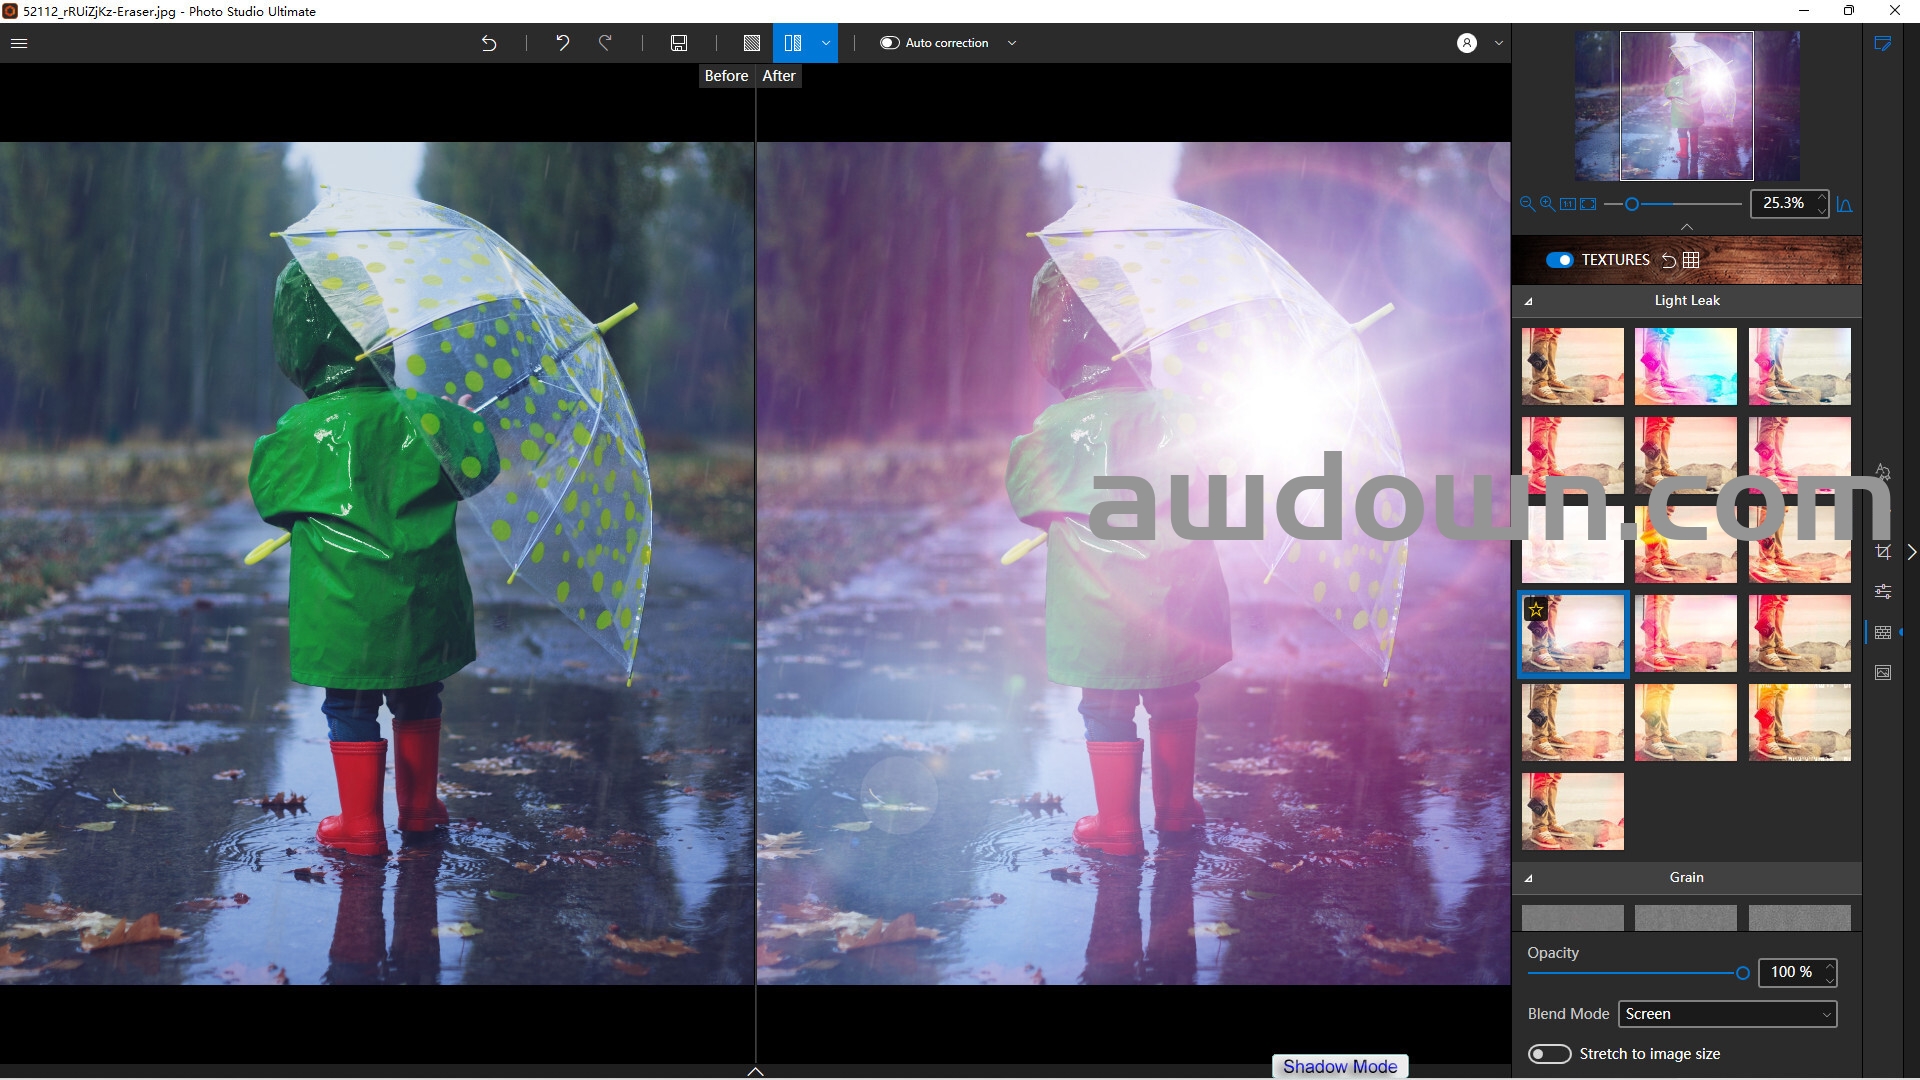This screenshot has width=1920, height=1080.
Task: Click the fit to screen icon
Action: point(1588,204)
